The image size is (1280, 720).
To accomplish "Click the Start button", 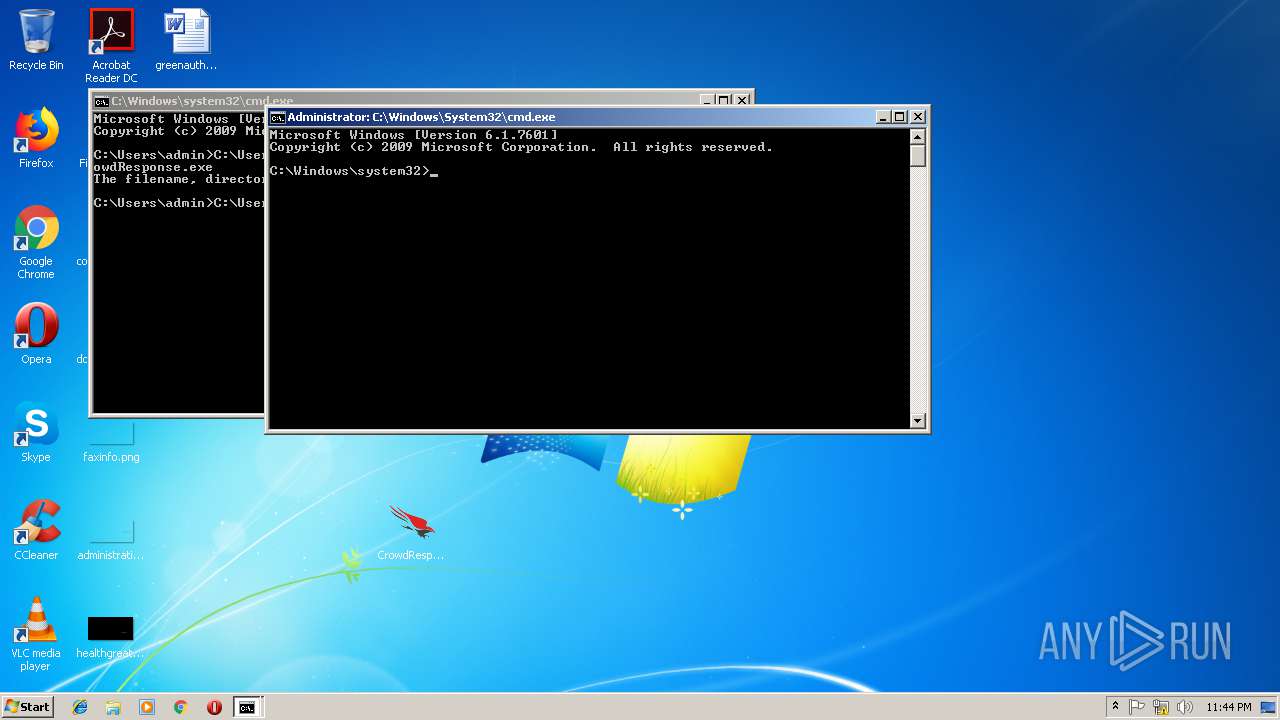I will [x=28, y=706].
